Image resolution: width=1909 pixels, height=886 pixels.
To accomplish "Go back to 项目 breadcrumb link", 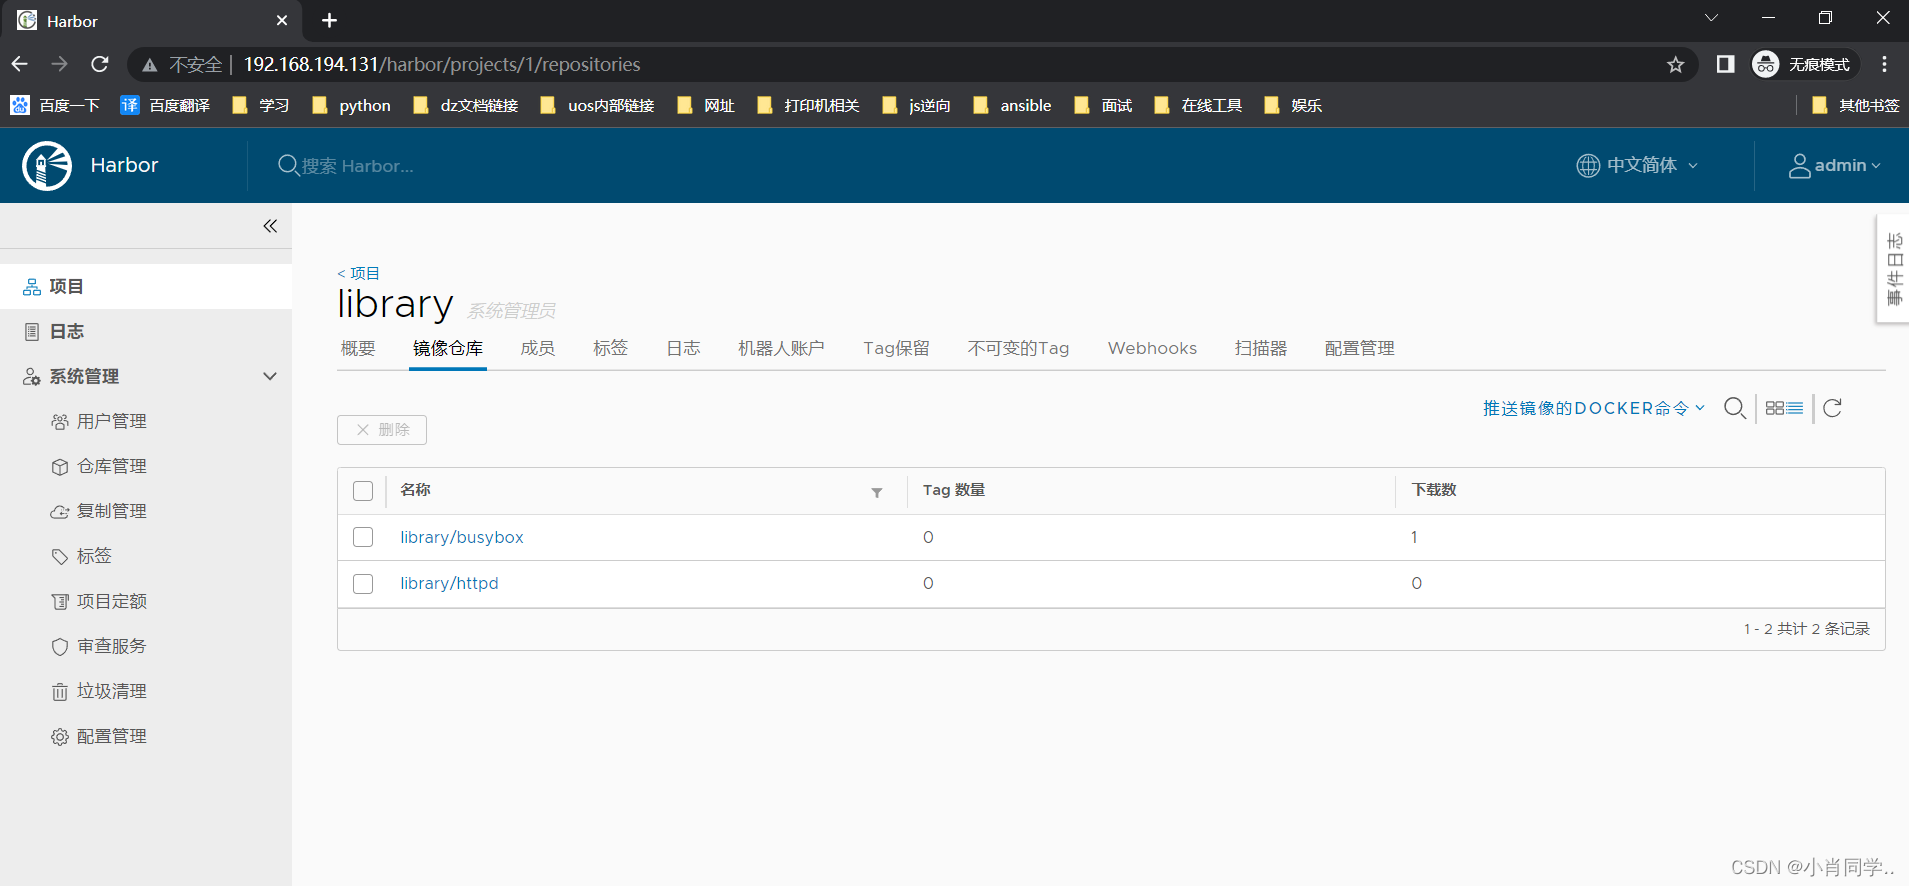I will click(x=358, y=273).
